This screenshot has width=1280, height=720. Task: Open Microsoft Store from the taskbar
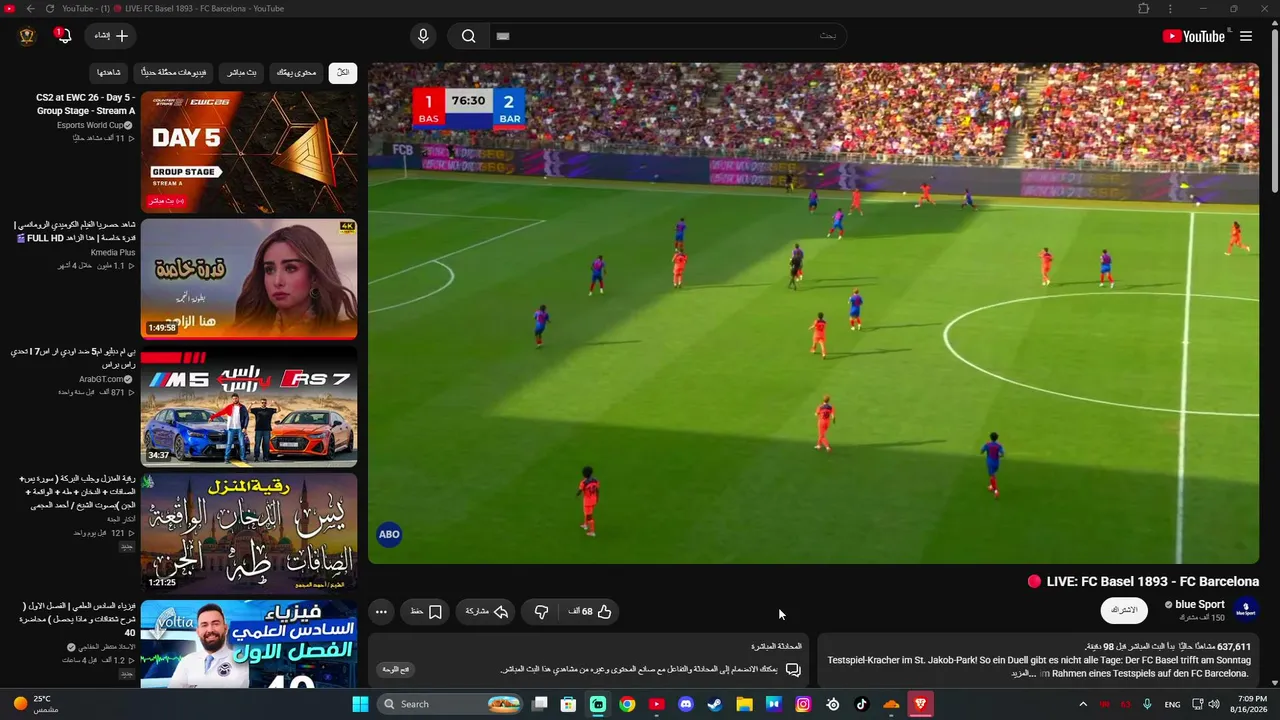pos(568,704)
